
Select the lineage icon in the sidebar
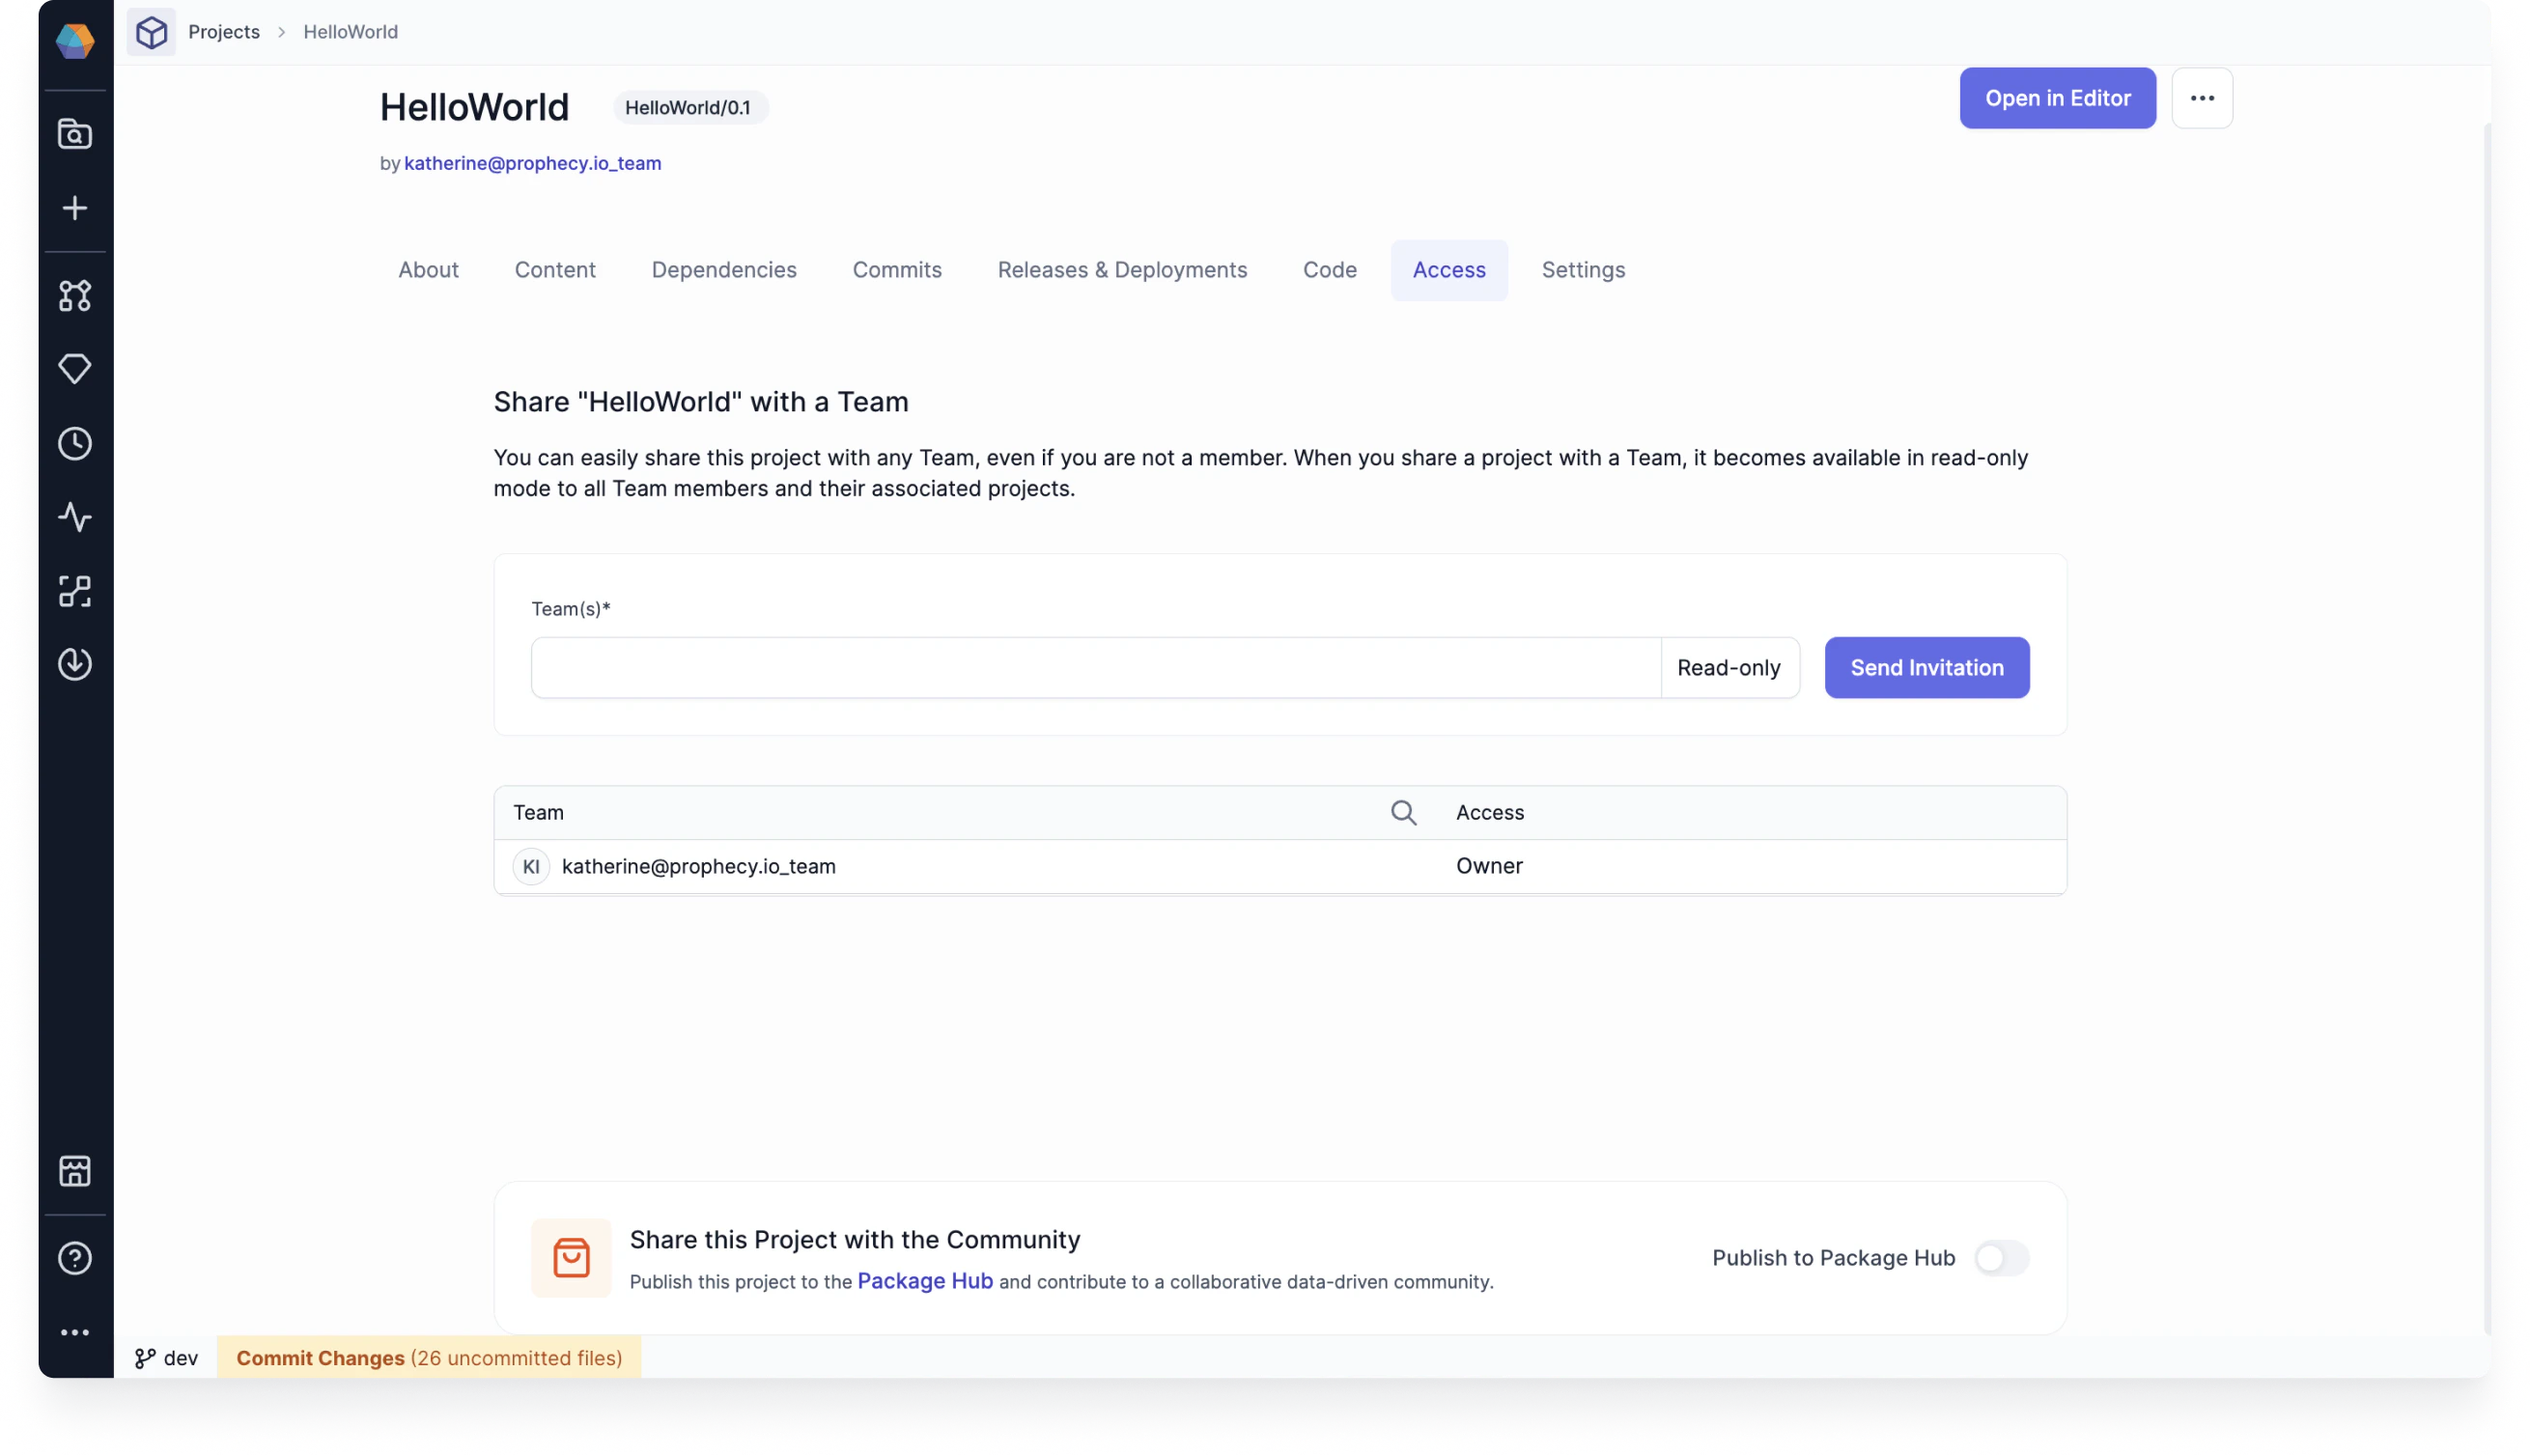75,591
